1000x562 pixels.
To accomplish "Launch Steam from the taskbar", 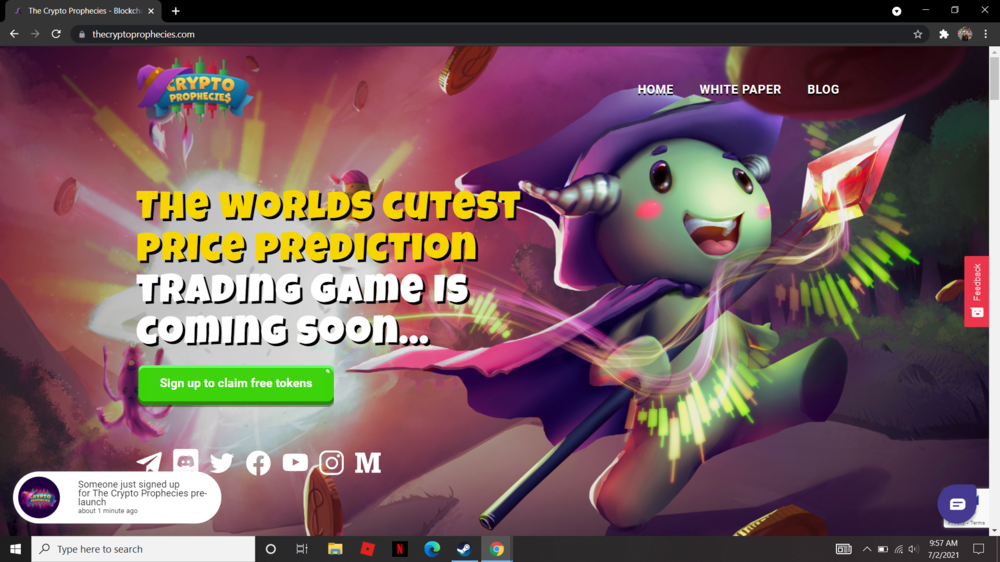I will click(464, 549).
